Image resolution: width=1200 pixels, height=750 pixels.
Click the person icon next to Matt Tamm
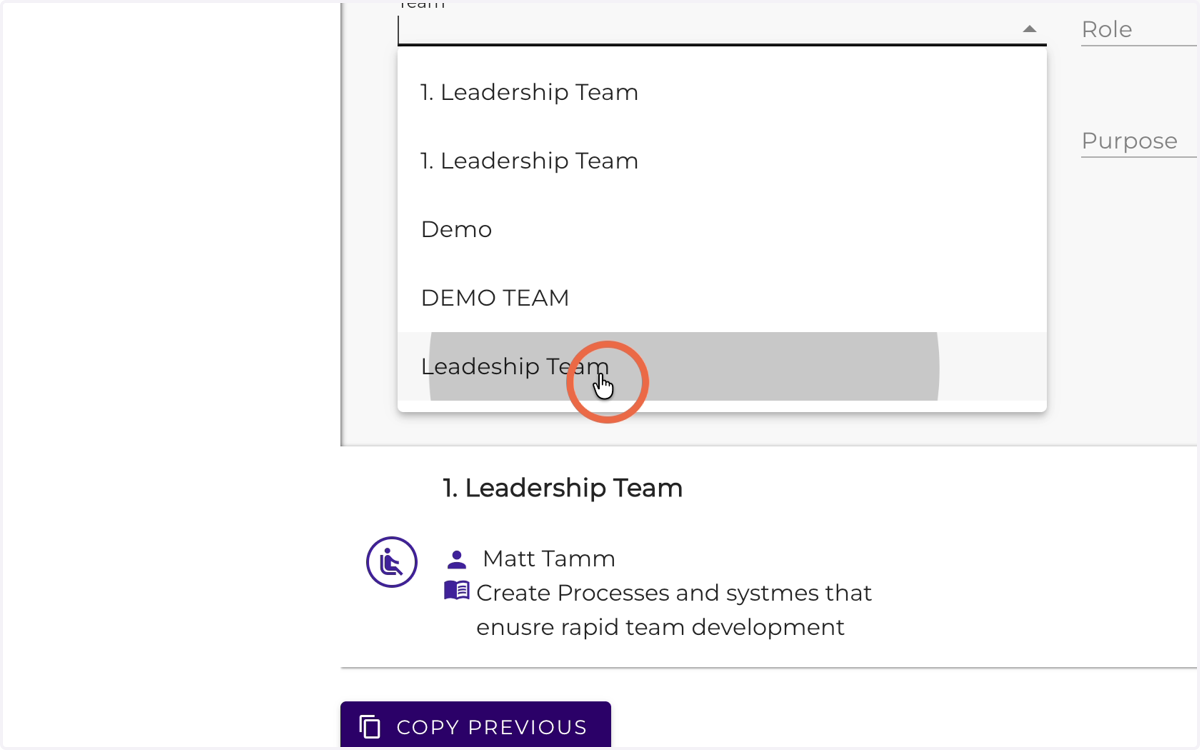[457, 559]
